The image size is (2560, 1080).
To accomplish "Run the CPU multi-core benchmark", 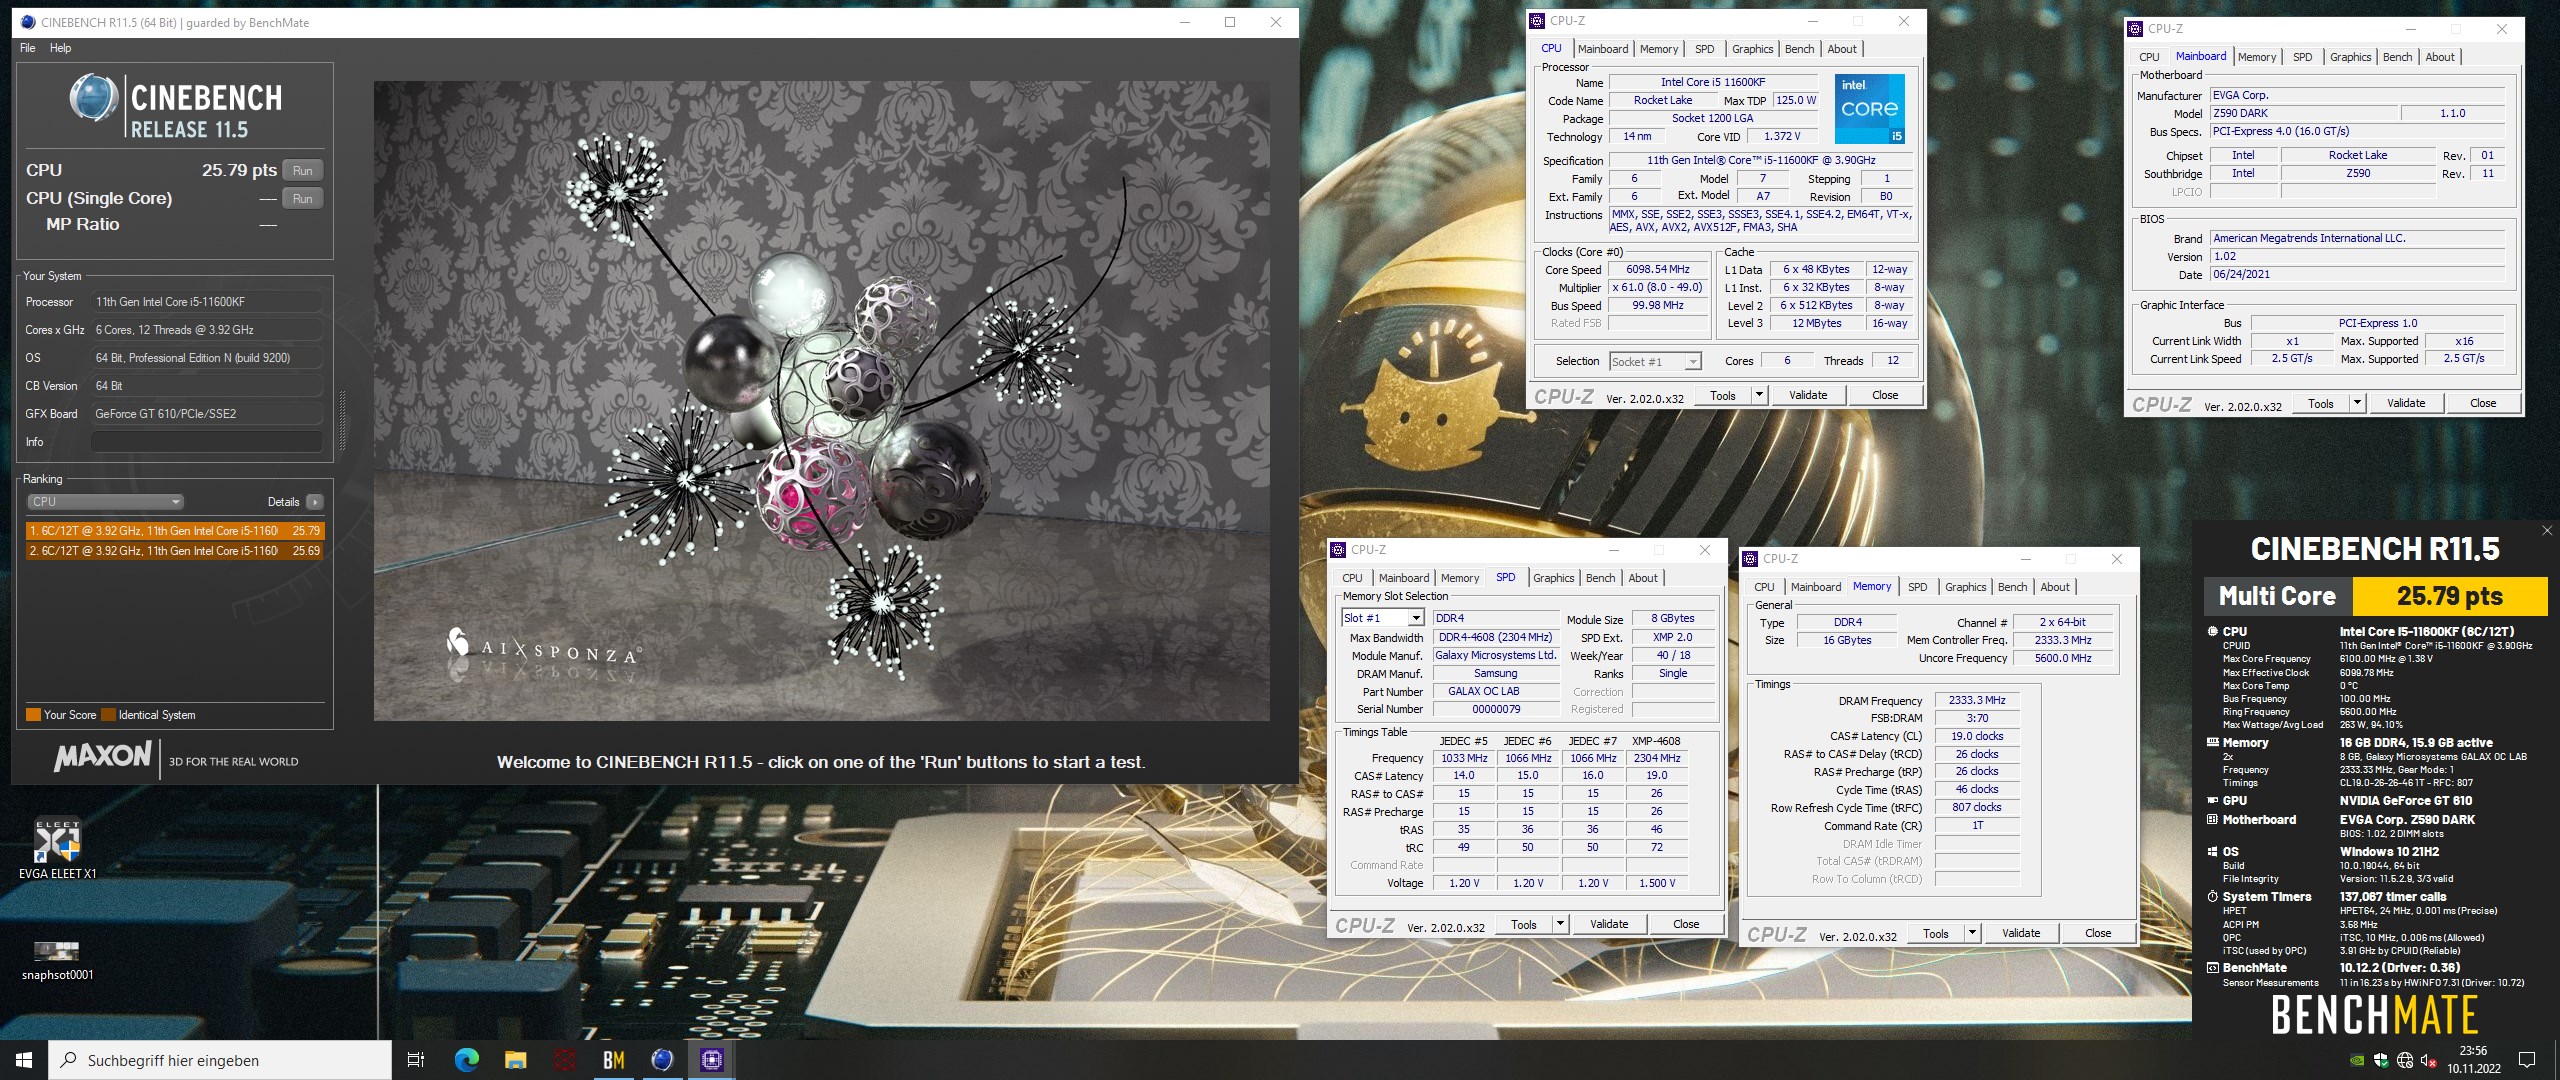I will 303,171.
